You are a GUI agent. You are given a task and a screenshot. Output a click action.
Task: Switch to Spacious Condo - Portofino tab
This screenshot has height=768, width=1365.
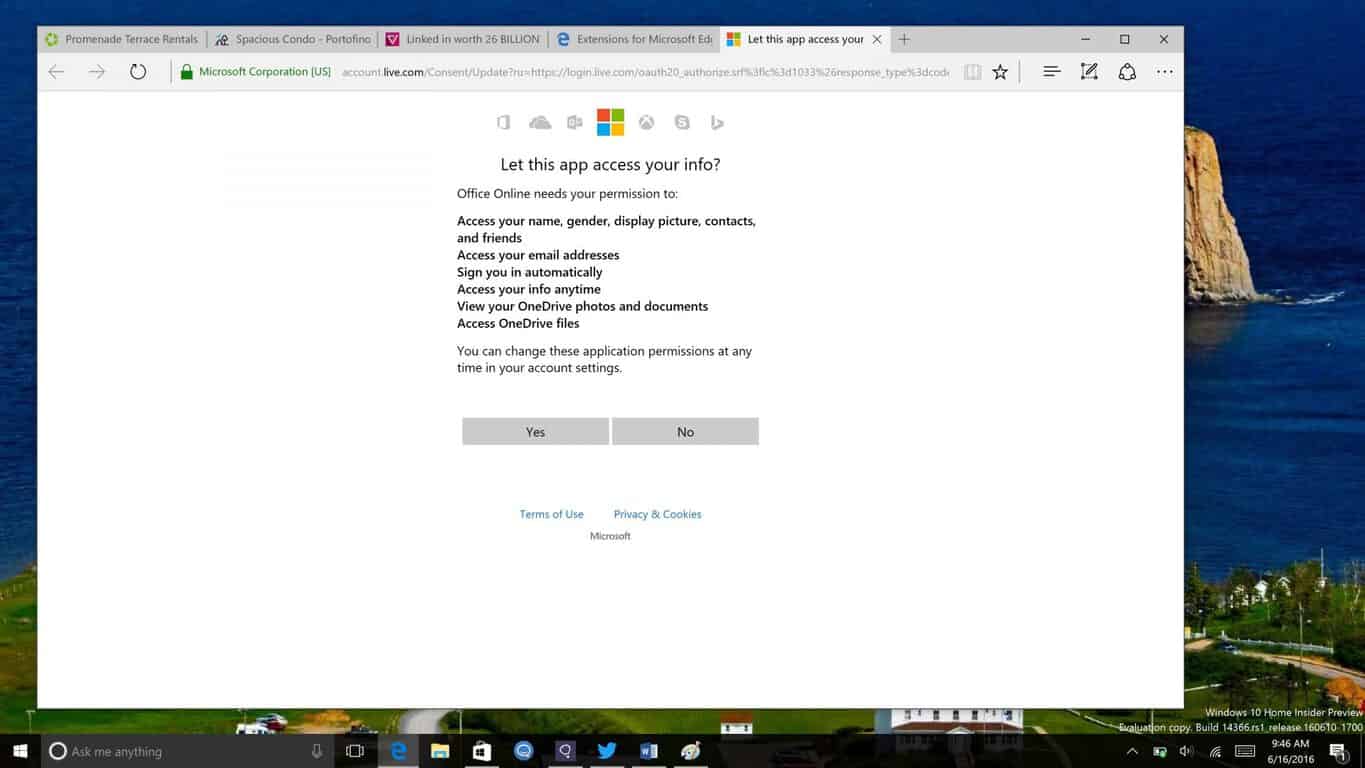[293, 39]
